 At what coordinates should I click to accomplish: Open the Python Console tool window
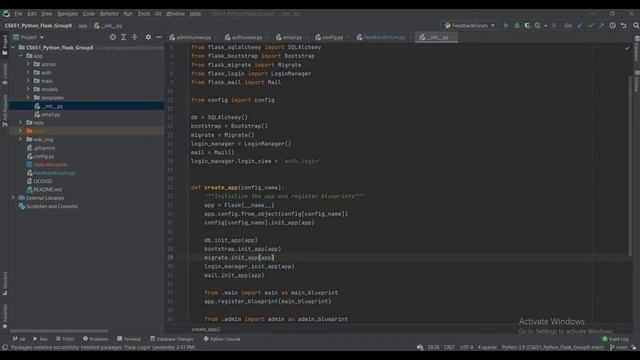(x=222, y=339)
